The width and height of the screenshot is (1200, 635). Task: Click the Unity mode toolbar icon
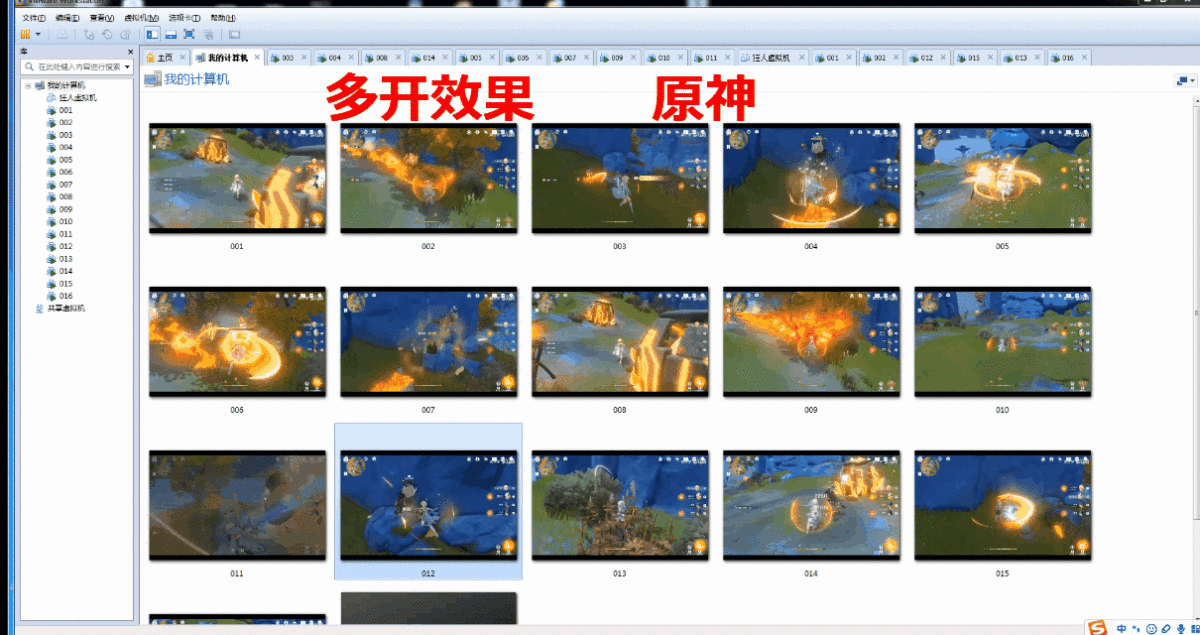pyautogui.click(x=208, y=34)
